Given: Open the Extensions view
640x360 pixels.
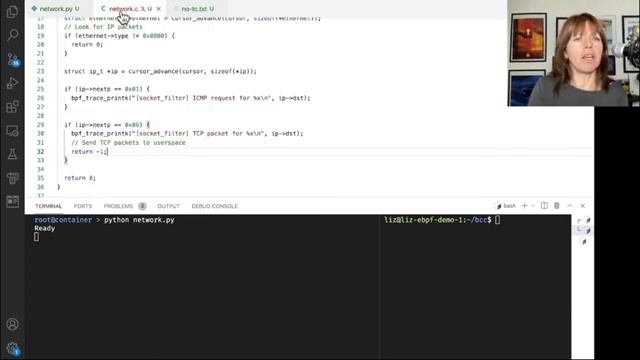Looking at the screenshot, I should coord(12,107).
